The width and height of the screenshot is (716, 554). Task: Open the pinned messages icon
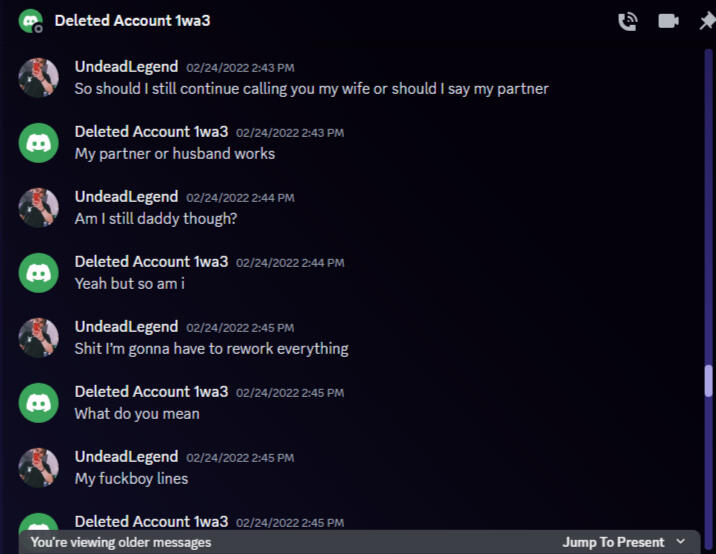706,21
